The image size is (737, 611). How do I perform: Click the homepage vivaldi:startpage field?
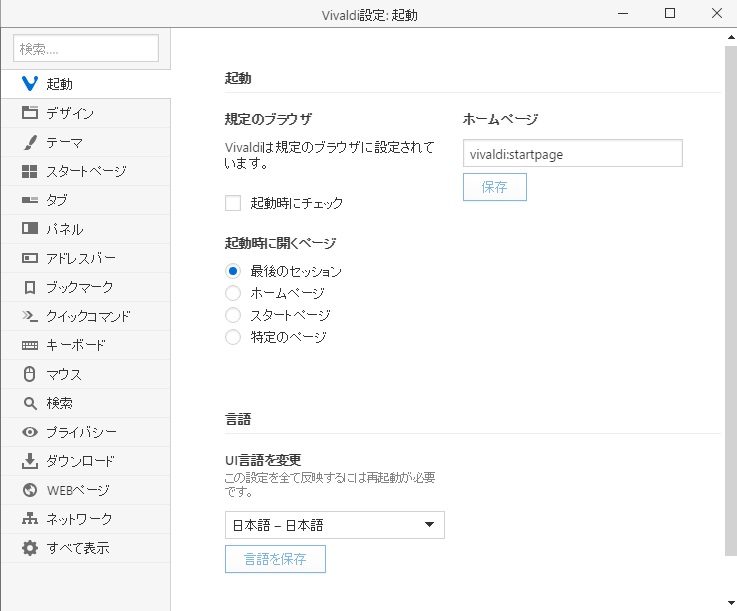tap(572, 153)
